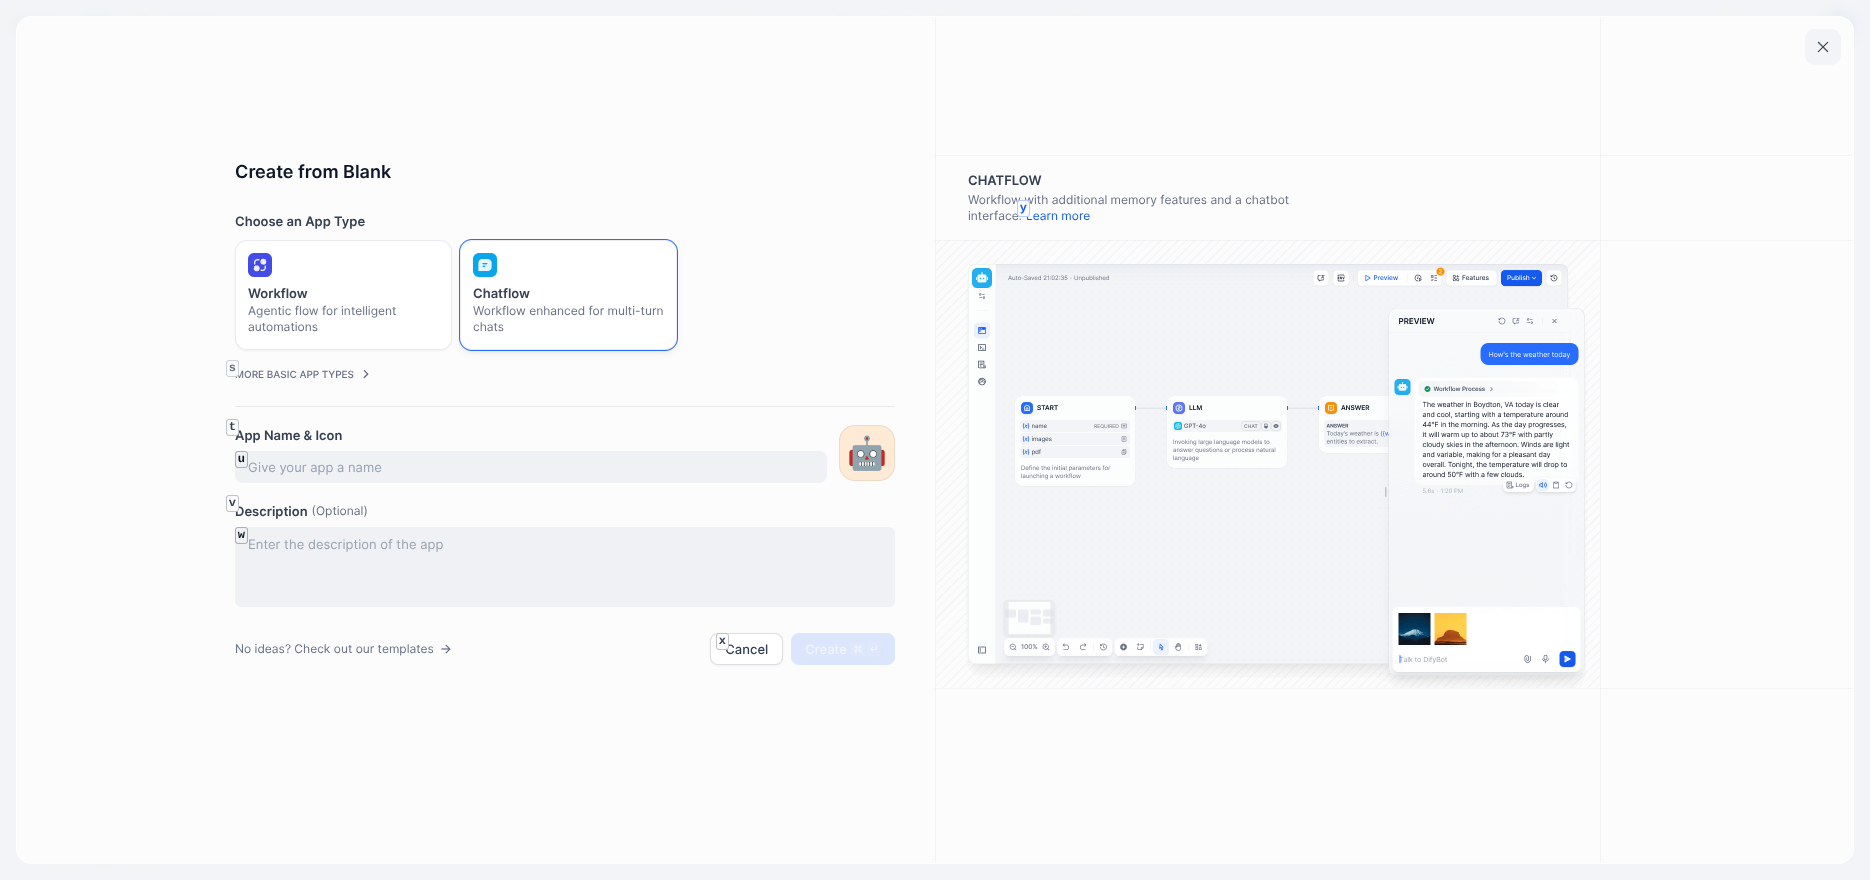Select the hand pan tool icon

(x=1178, y=647)
